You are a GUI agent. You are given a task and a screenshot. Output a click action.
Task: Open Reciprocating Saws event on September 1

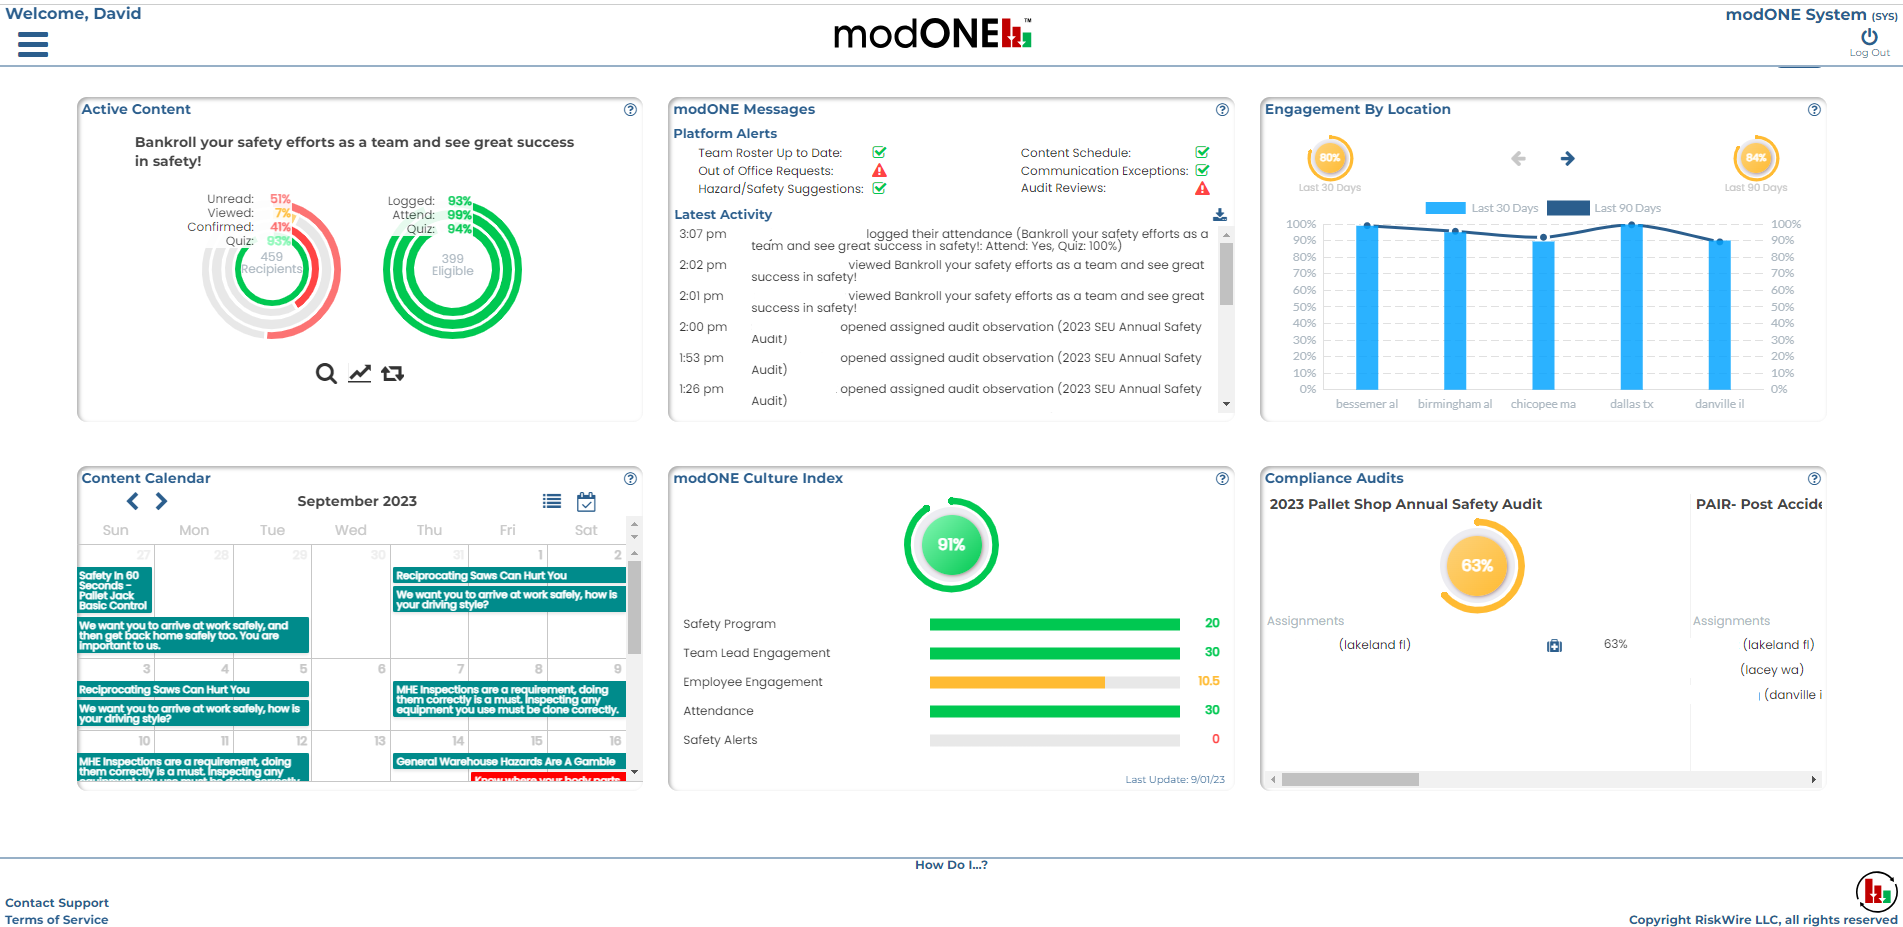coord(509,576)
